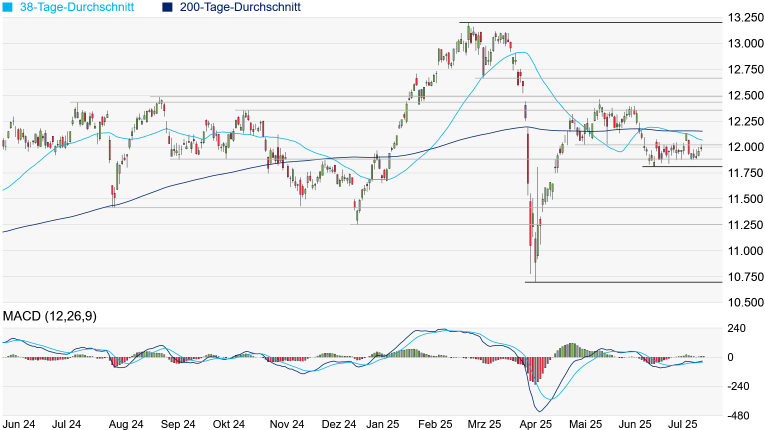
Task: Click the Nov 24 date label
Action: pos(287,424)
